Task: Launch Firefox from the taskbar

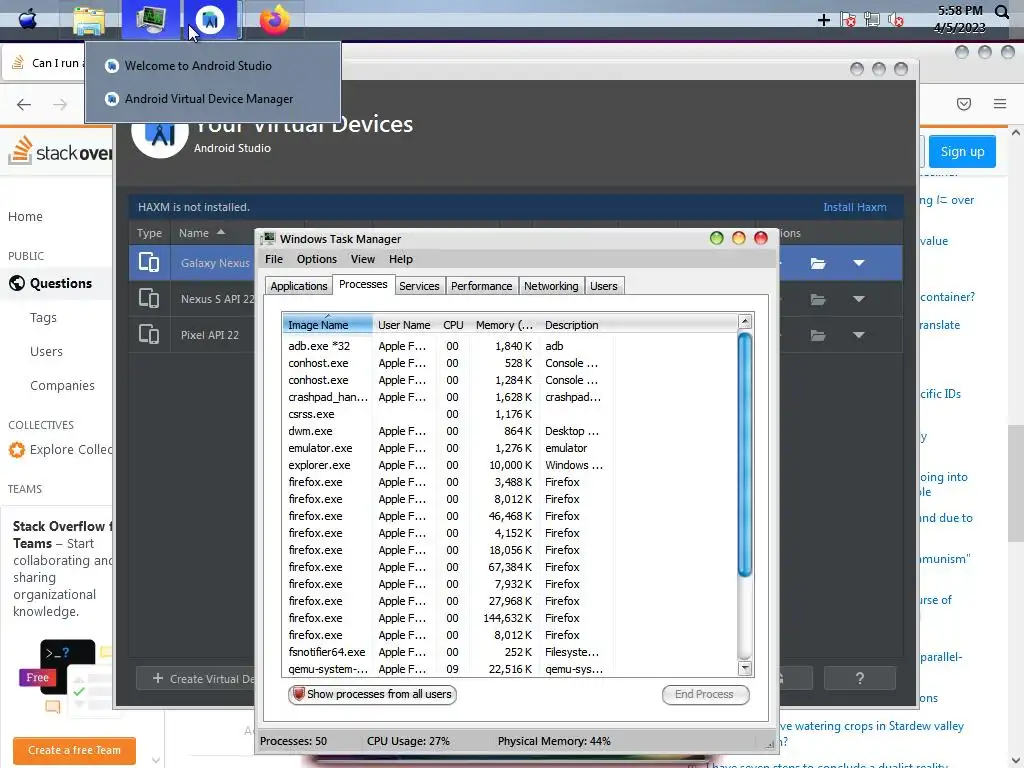Action: click(274, 20)
